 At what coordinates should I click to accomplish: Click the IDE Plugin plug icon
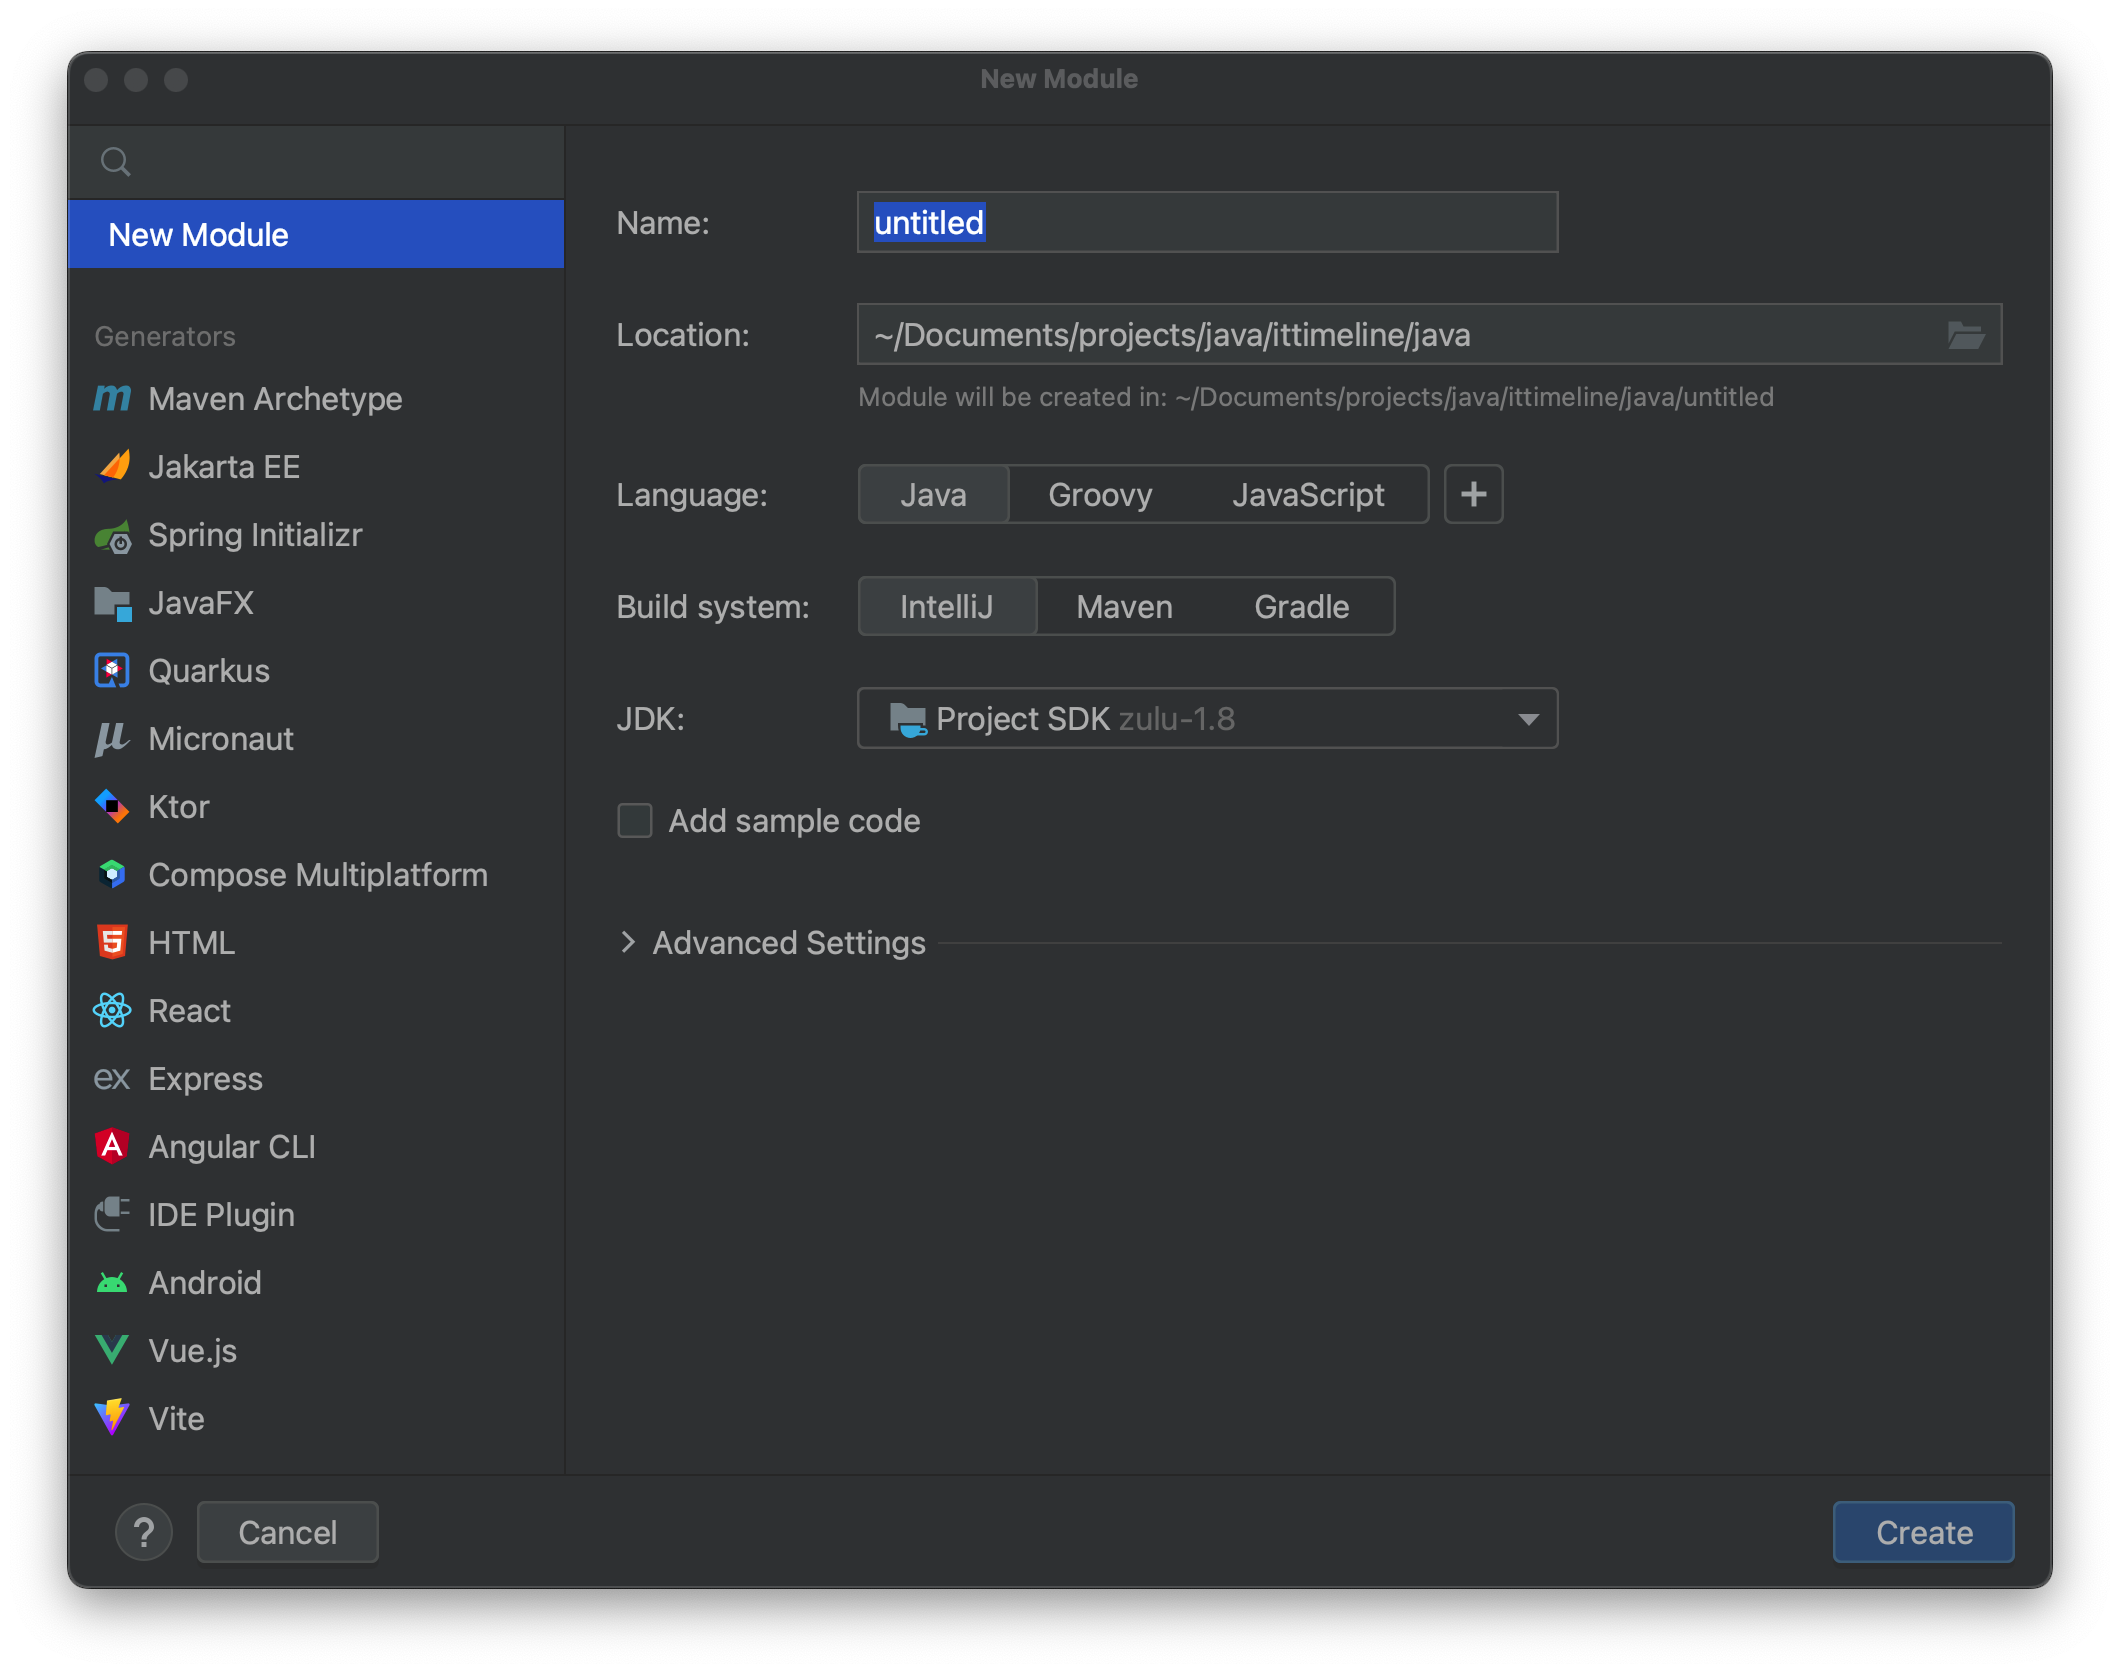(112, 1214)
